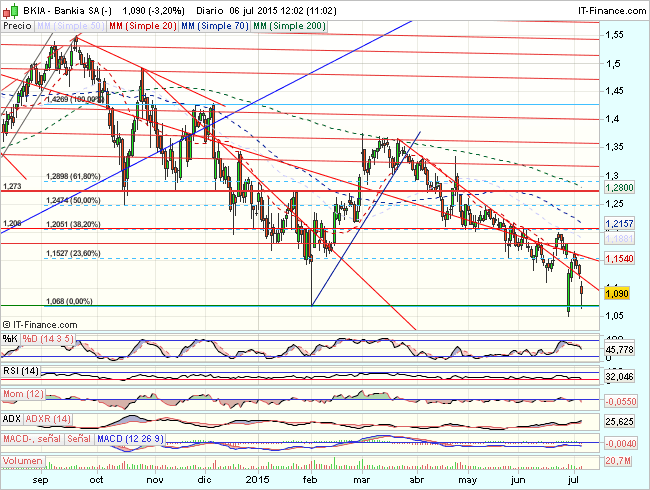Click the current price tag 1,090

pos(617,294)
